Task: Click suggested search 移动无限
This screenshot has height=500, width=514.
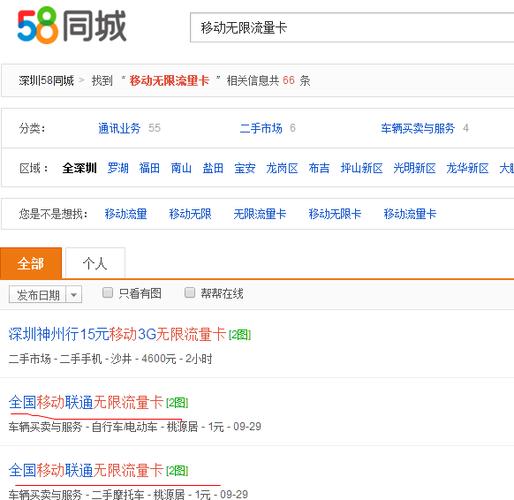Action: coord(190,214)
